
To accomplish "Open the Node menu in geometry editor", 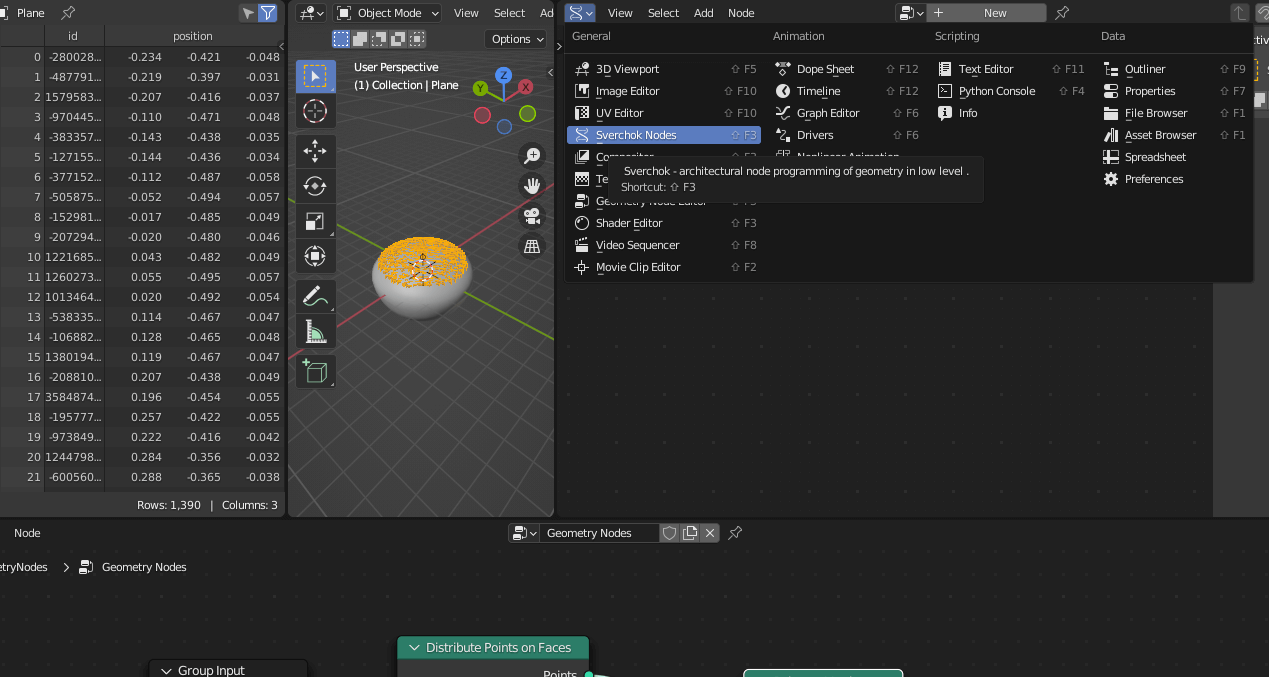I will [27, 533].
